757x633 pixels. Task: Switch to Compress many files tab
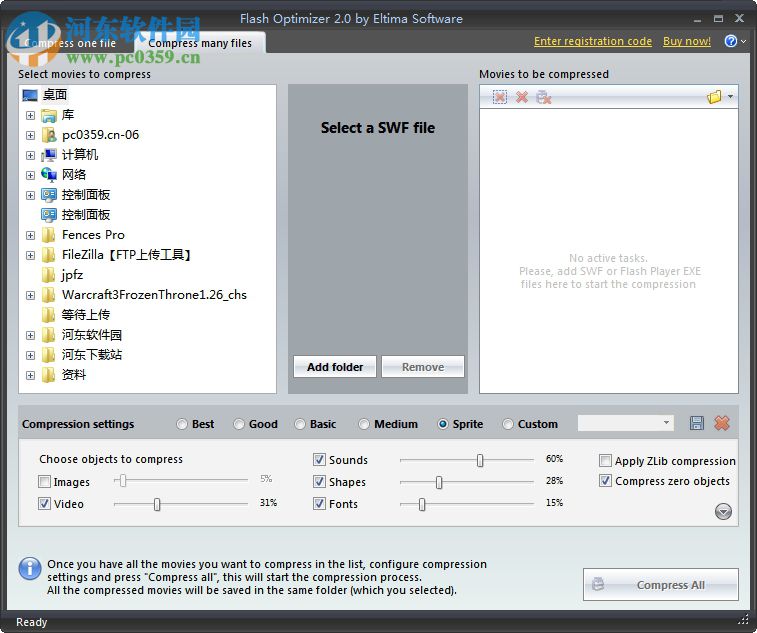[200, 43]
